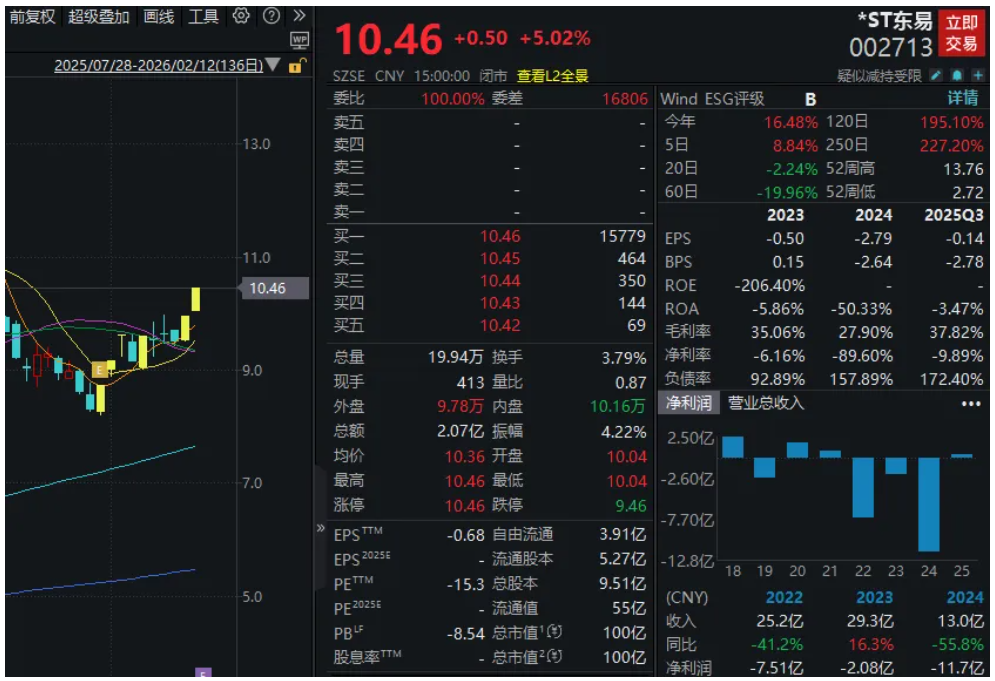Open ESG rating 详情 link
Image resolution: width=995 pixels, height=681 pixels.
coord(962,98)
